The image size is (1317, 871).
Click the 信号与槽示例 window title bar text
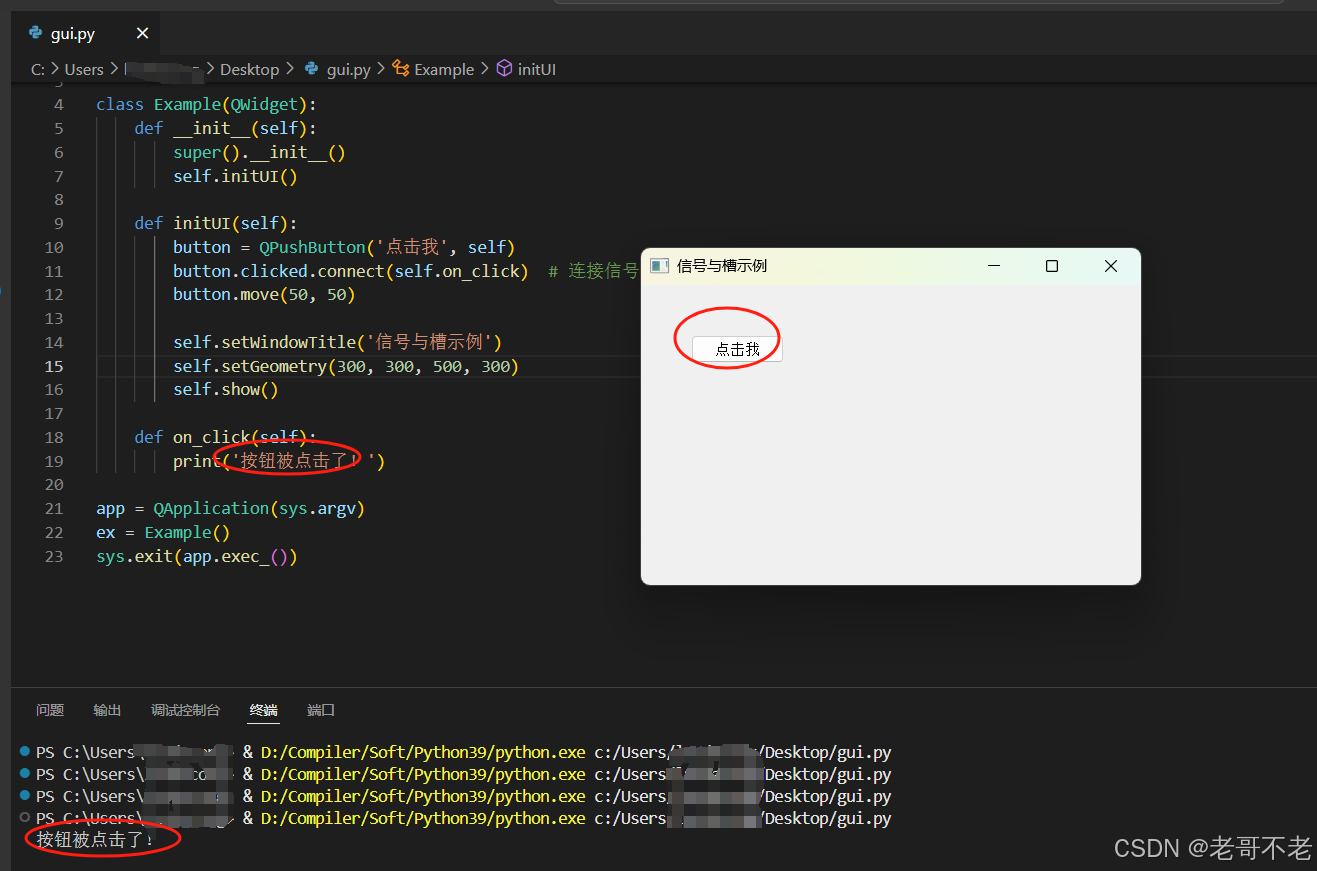click(722, 265)
